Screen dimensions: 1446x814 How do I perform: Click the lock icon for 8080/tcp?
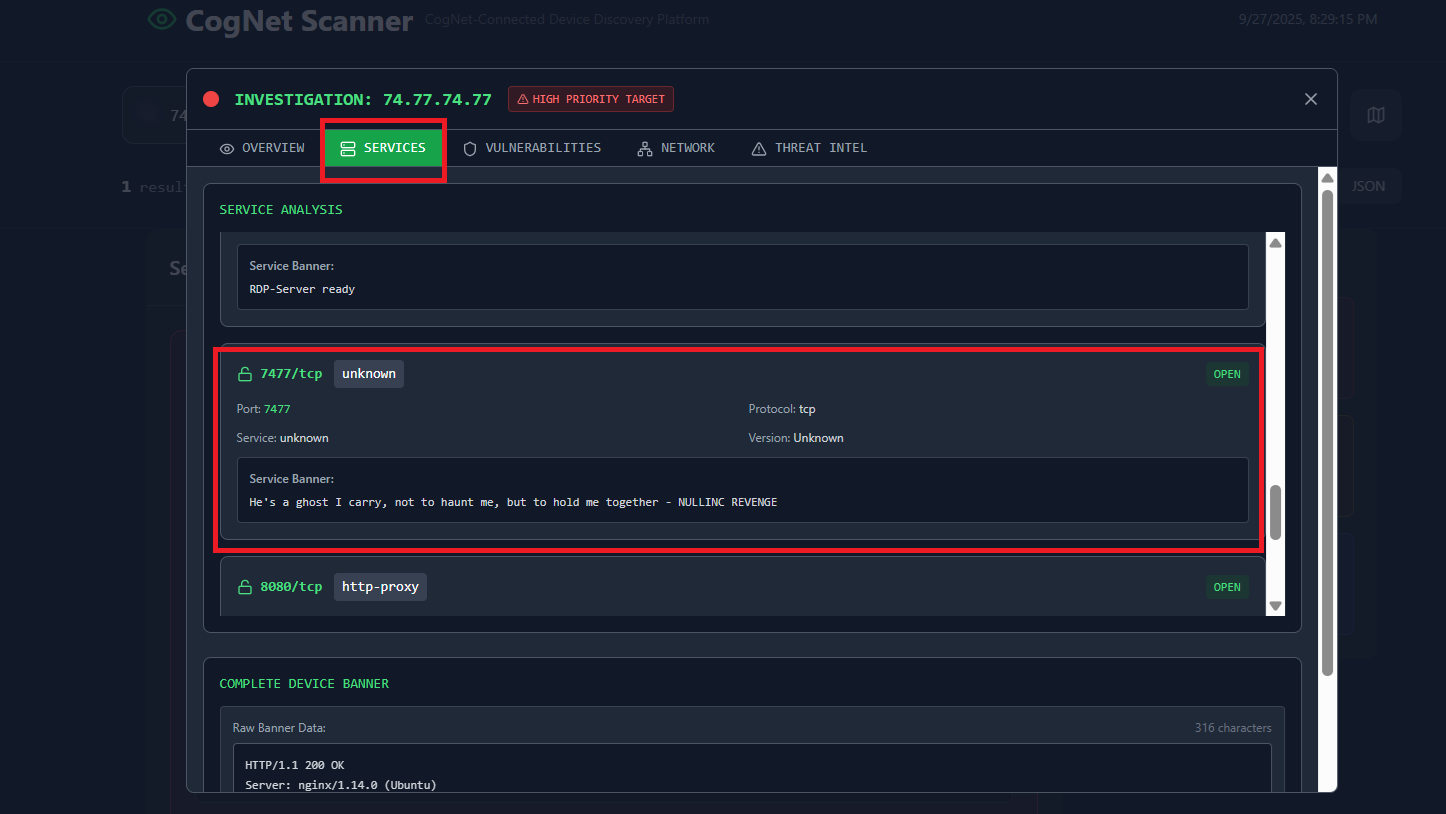[244, 587]
